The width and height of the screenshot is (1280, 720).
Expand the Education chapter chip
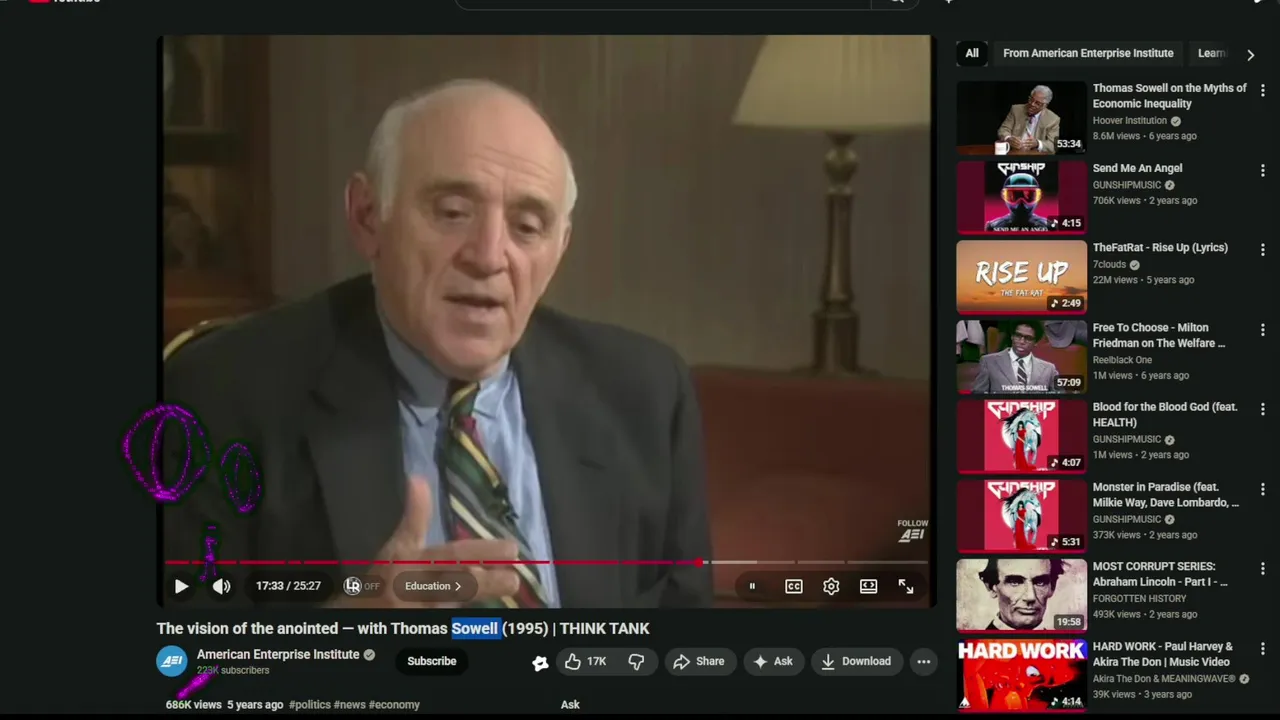(433, 586)
